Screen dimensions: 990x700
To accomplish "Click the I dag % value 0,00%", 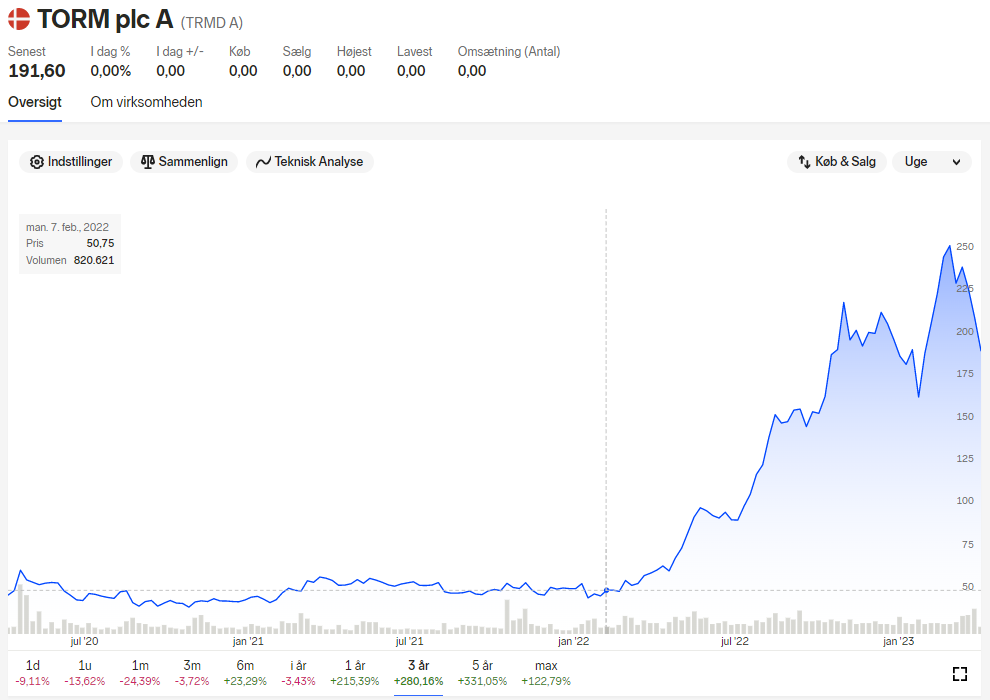I will [110, 71].
